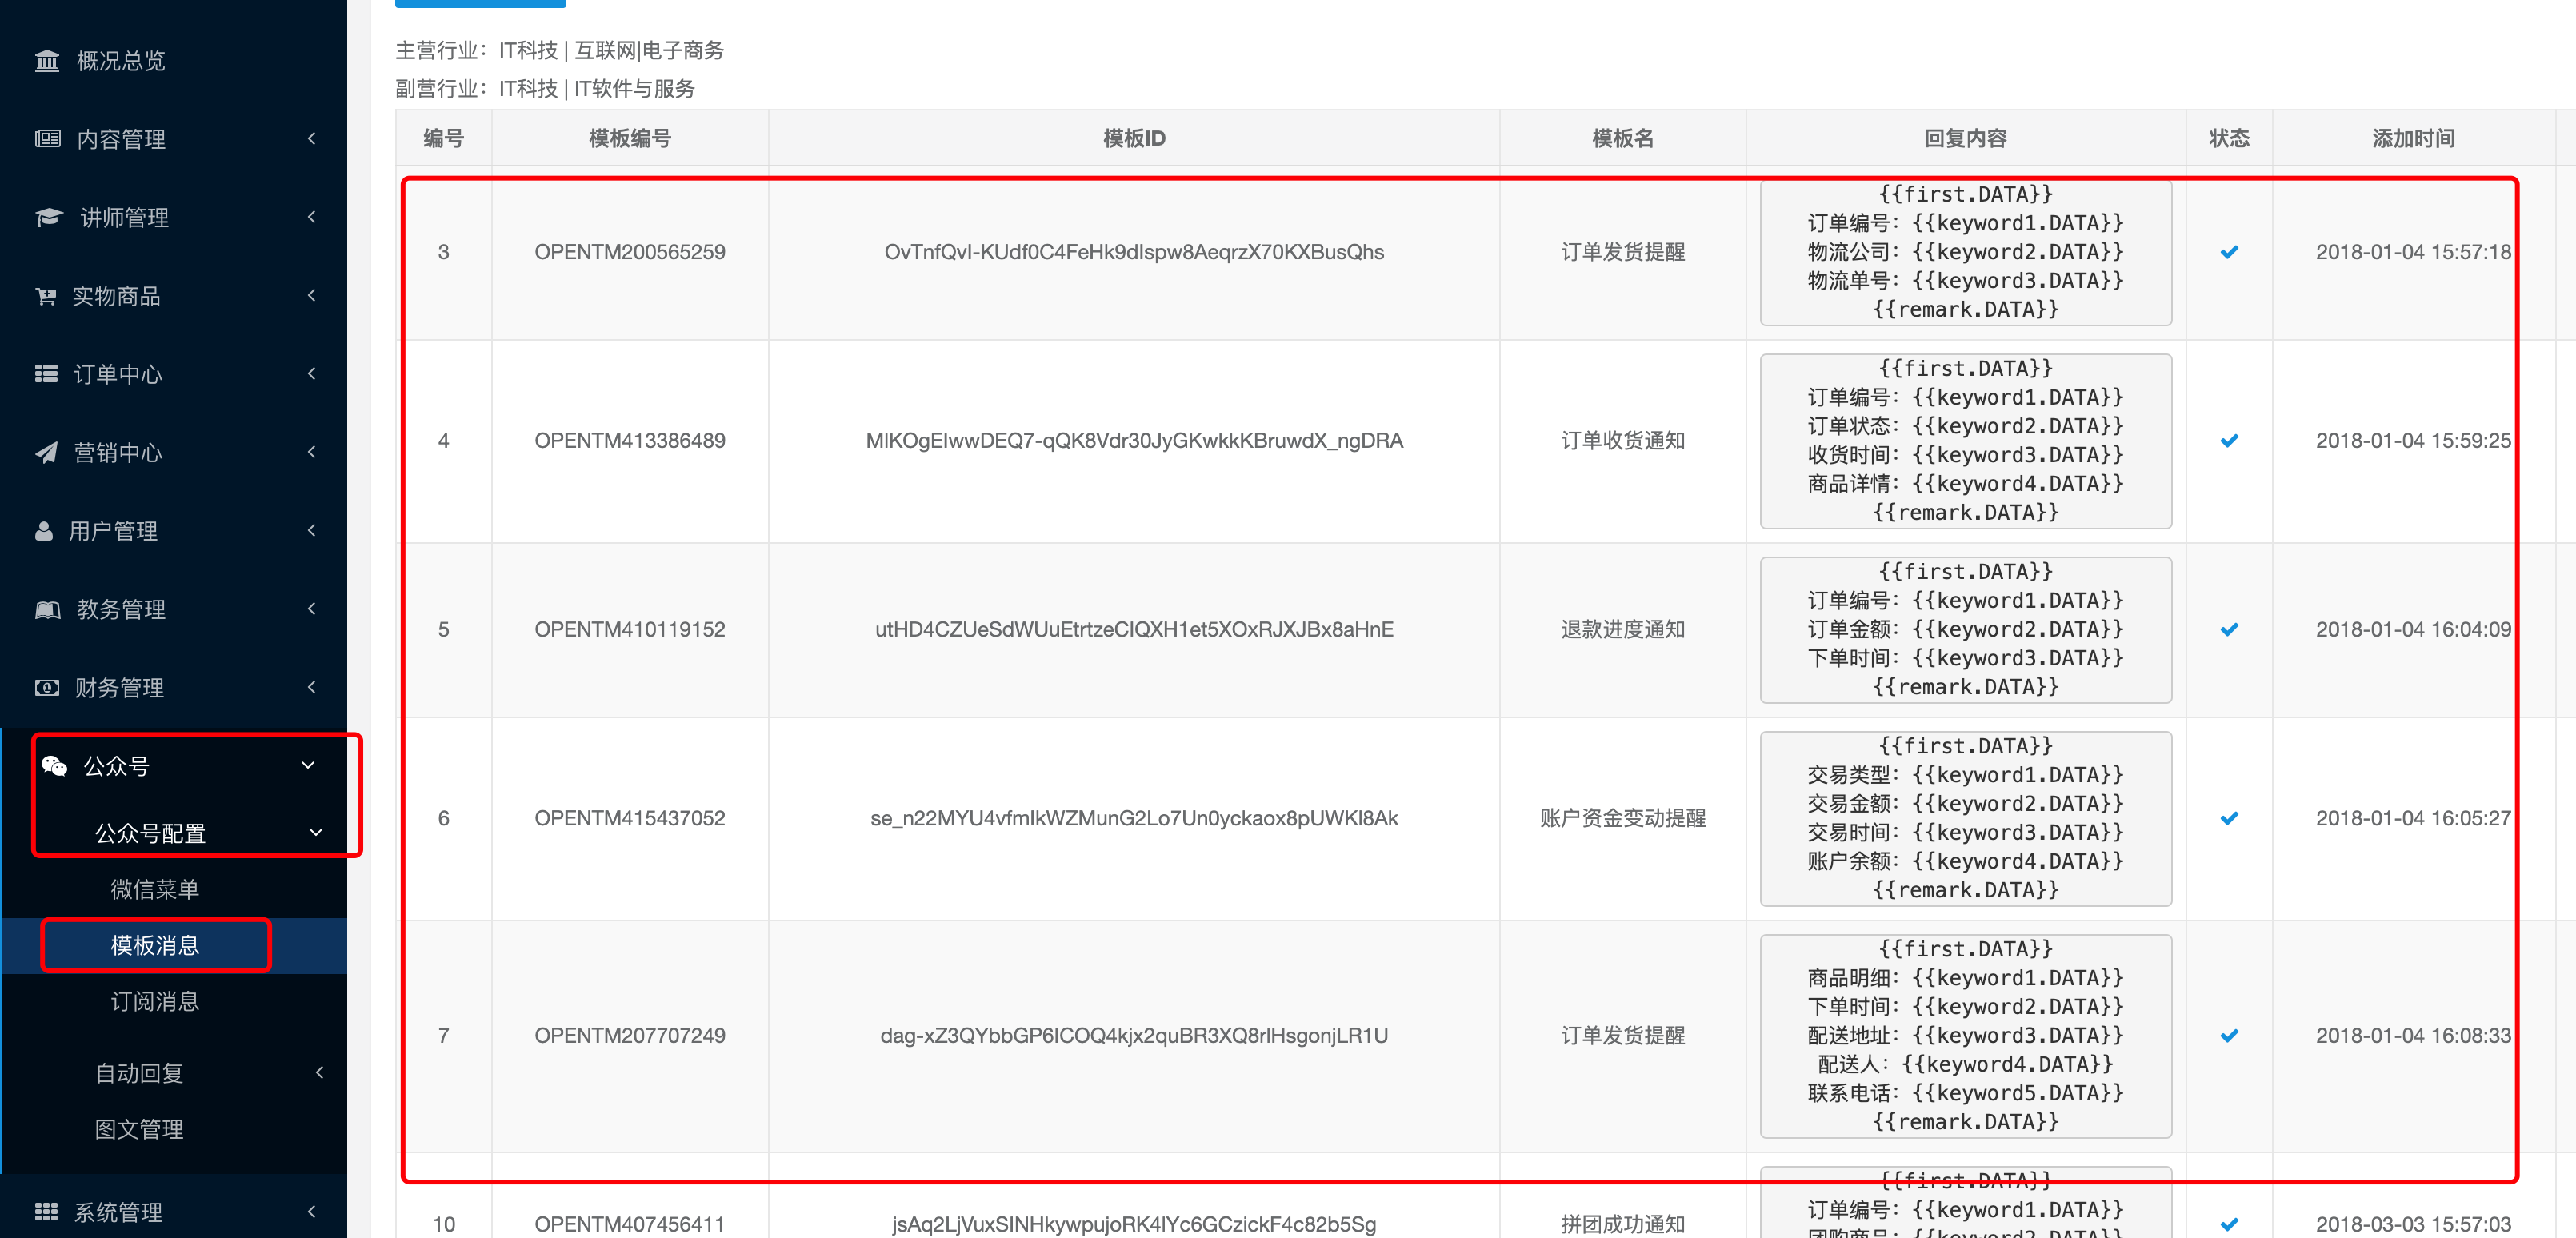Go to 图文管理 in sidebar

click(x=139, y=1129)
